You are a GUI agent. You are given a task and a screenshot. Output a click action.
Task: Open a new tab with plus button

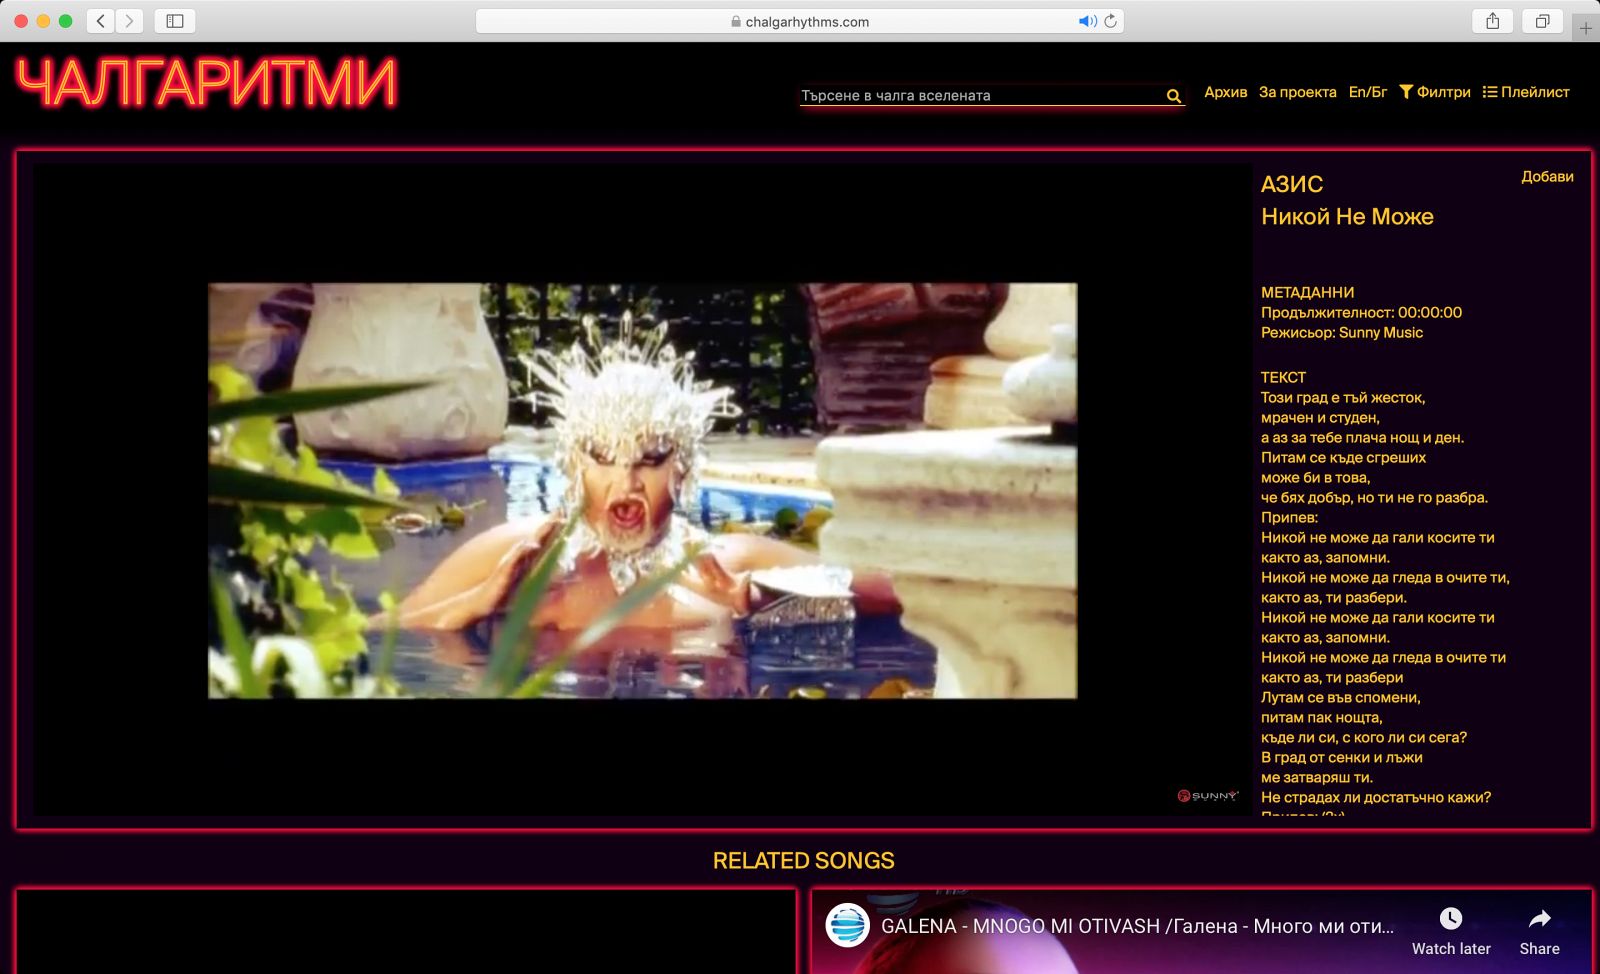pyautogui.click(x=1585, y=28)
